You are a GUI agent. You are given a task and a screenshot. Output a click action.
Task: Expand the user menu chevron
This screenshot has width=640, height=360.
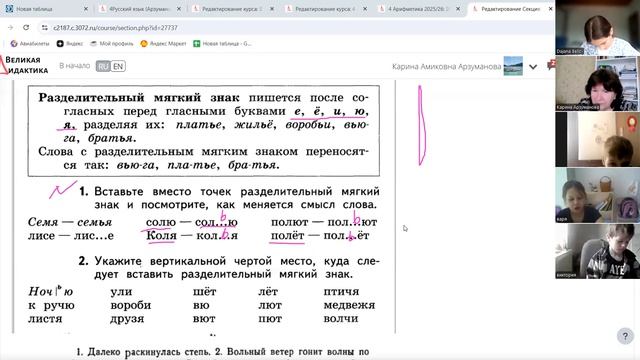[533, 67]
